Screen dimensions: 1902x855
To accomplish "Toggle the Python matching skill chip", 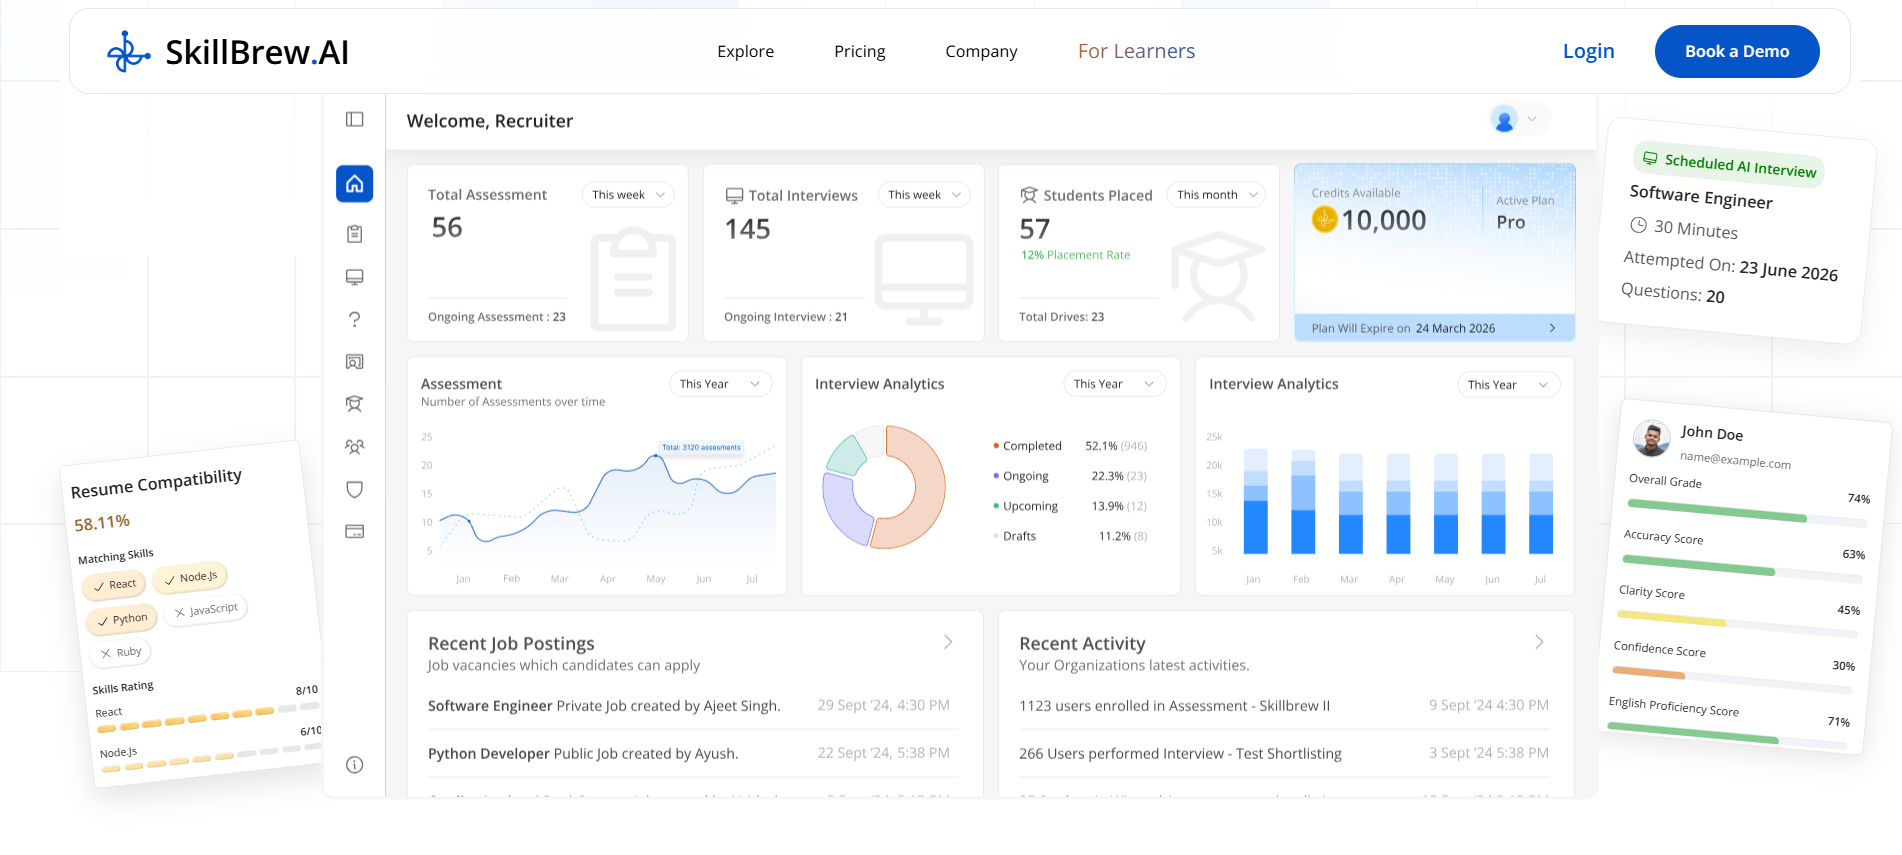I will pos(122,619).
